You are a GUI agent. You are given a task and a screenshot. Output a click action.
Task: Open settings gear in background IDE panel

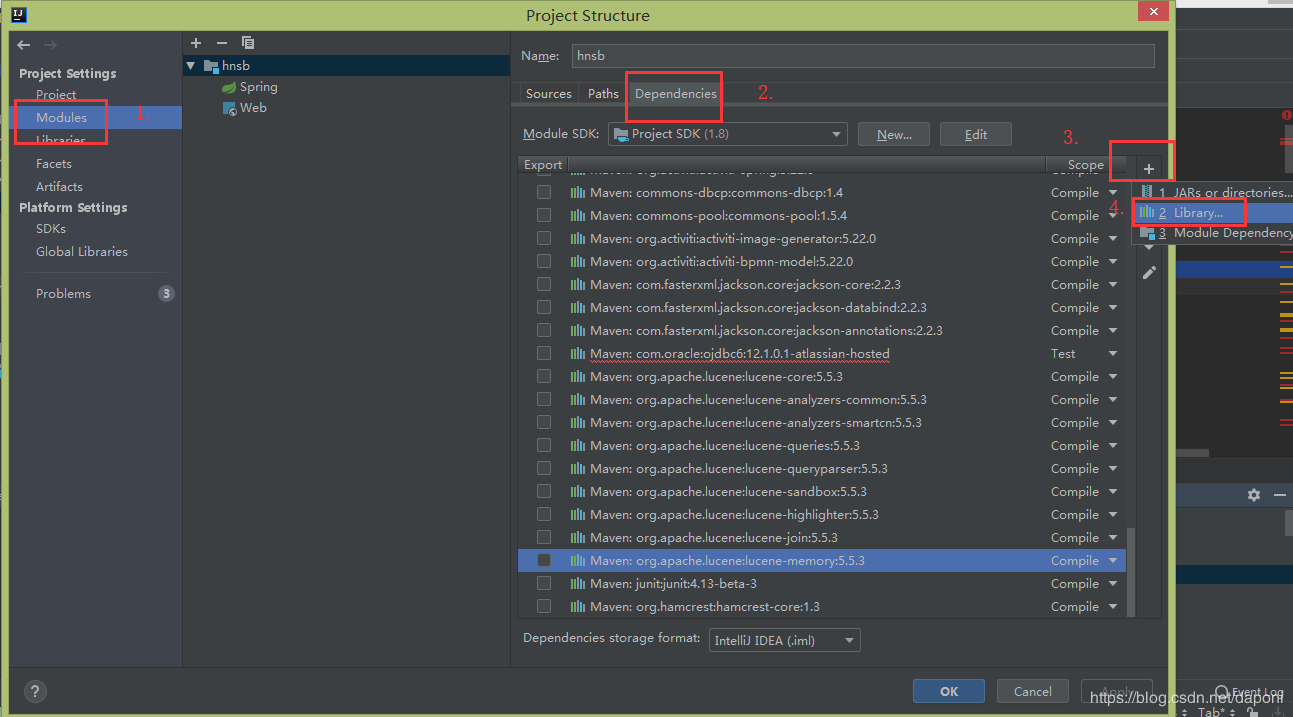[1254, 495]
